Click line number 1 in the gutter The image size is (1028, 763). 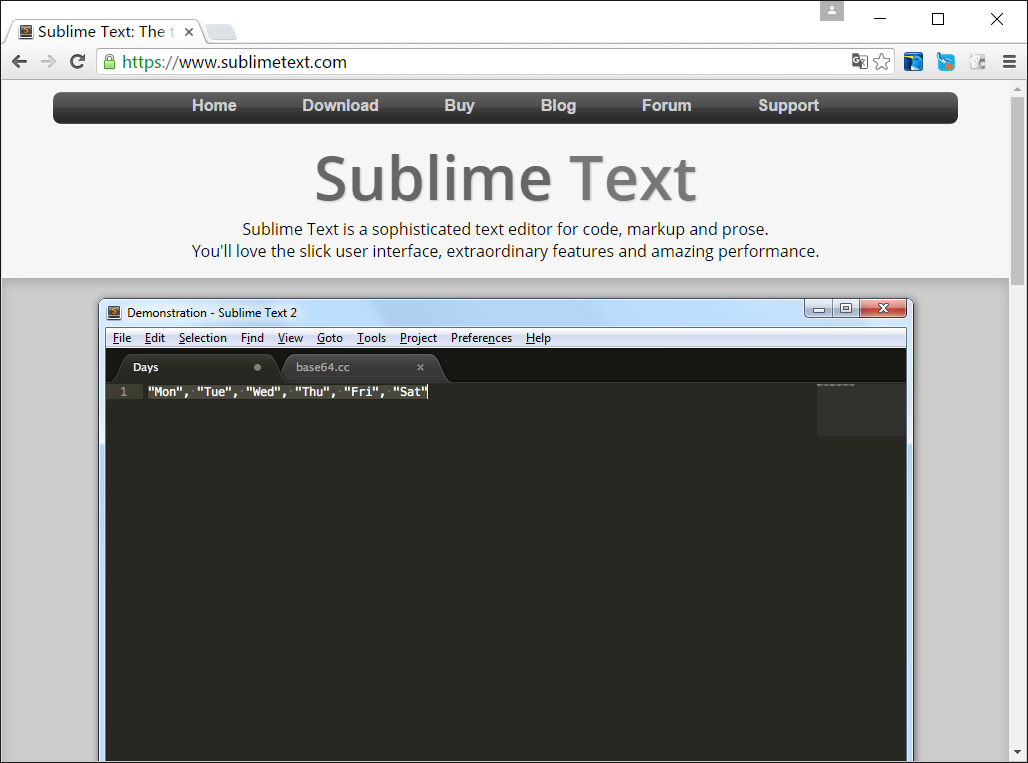[x=123, y=391]
